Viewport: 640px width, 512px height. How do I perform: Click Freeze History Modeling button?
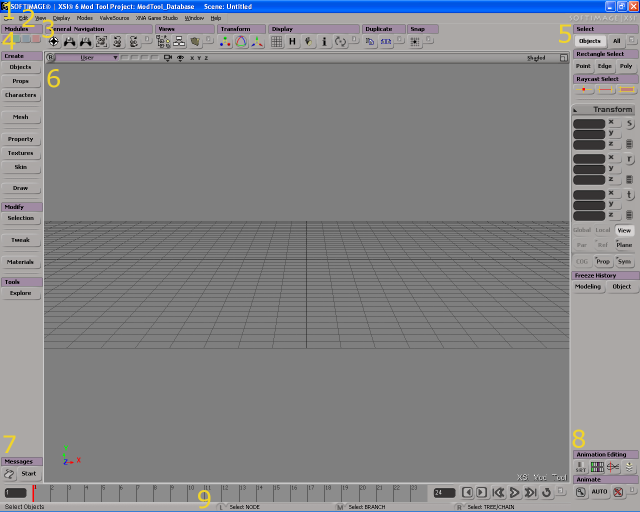[588, 287]
